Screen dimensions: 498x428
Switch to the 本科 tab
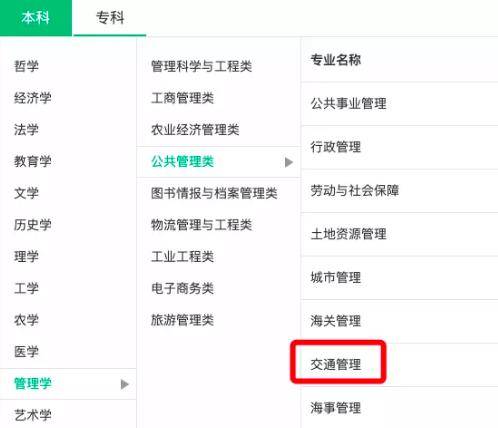click(36, 18)
